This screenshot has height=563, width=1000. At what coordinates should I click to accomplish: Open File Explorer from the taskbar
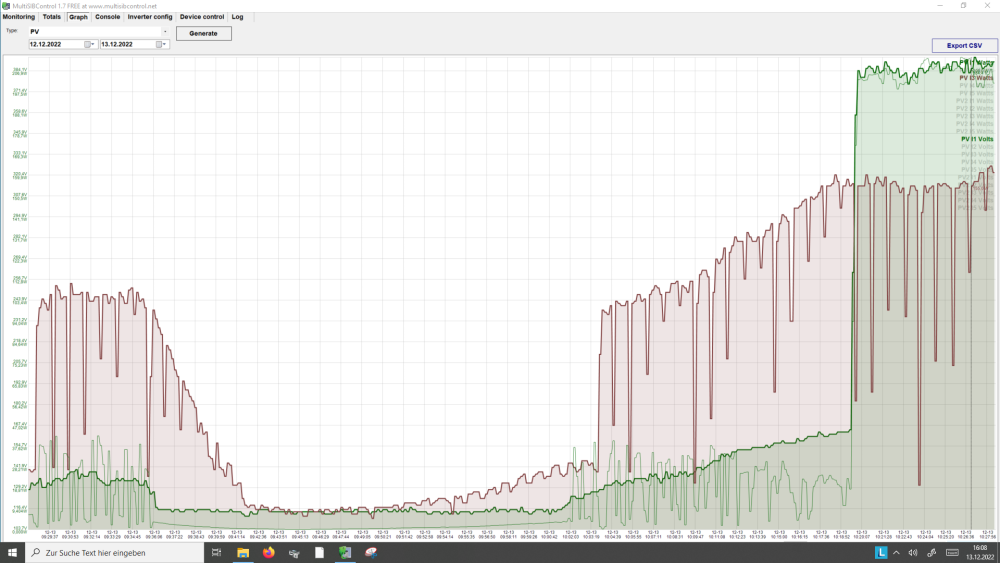[x=242, y=553]
